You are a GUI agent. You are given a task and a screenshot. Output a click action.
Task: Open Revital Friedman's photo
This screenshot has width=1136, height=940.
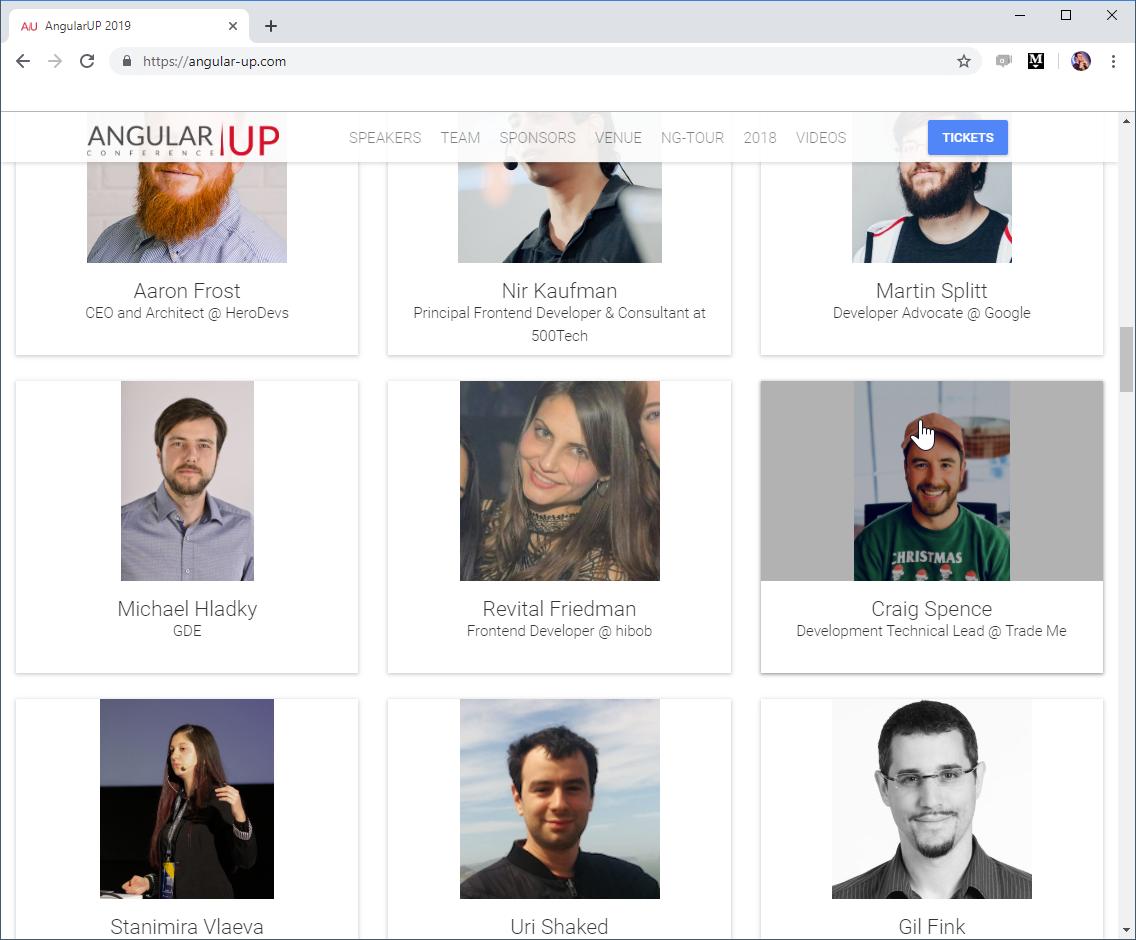pos(560,481)
